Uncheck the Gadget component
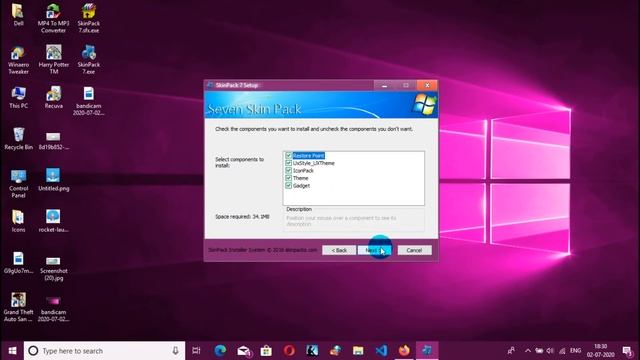The image size is (640, 360). (288, 185)
